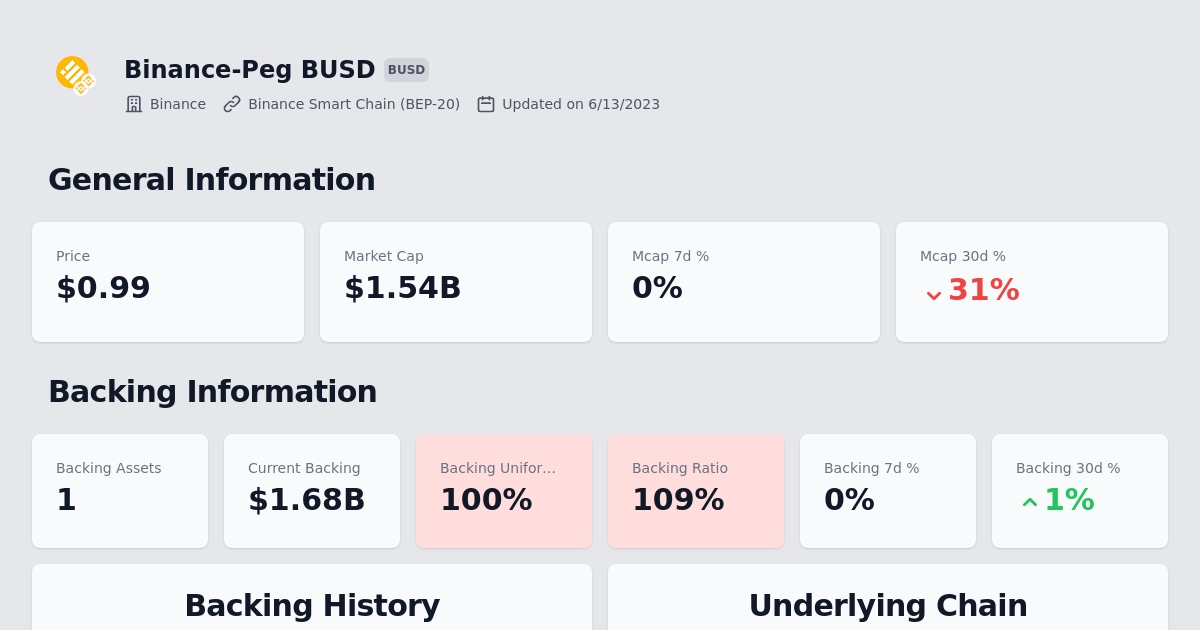Click the building icon next to Binance
The width and height of the screenshot is (1200, 630).
click(x=134, y=104)
